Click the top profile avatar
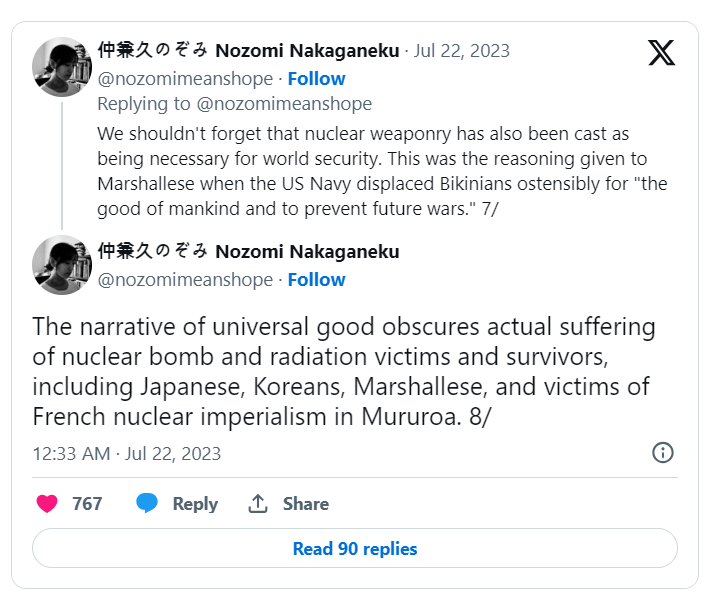 click(62, 66)
